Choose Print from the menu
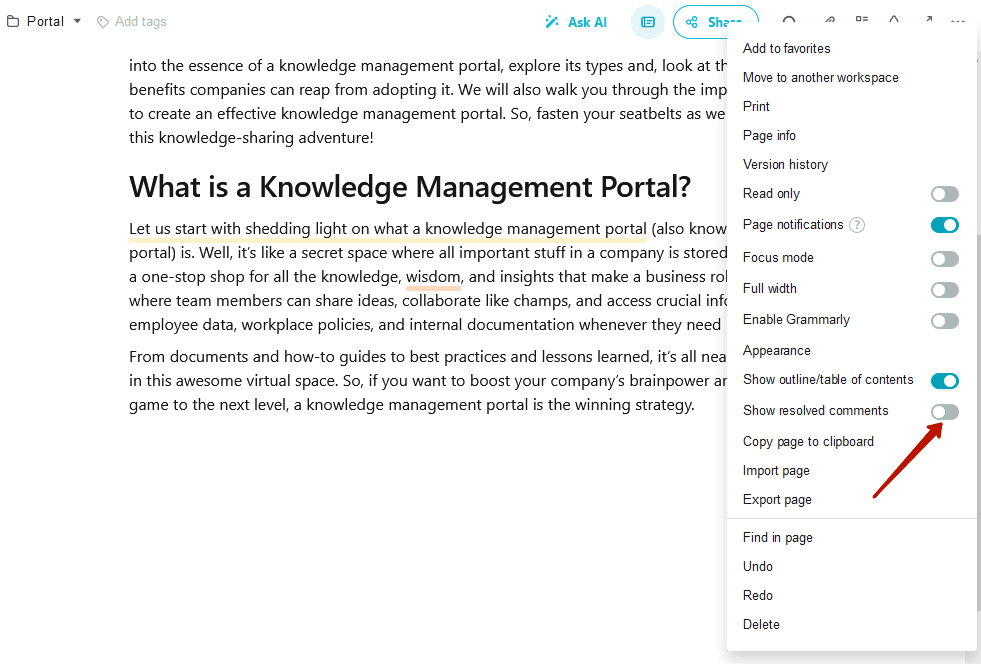The height and width of the screenshot is (664, 981). [x=756, y=106]
